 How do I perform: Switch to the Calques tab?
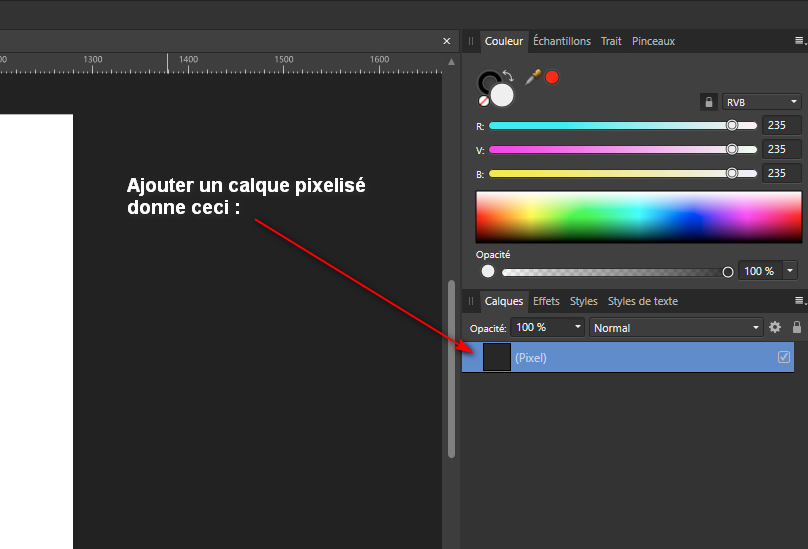pos(503,301)
